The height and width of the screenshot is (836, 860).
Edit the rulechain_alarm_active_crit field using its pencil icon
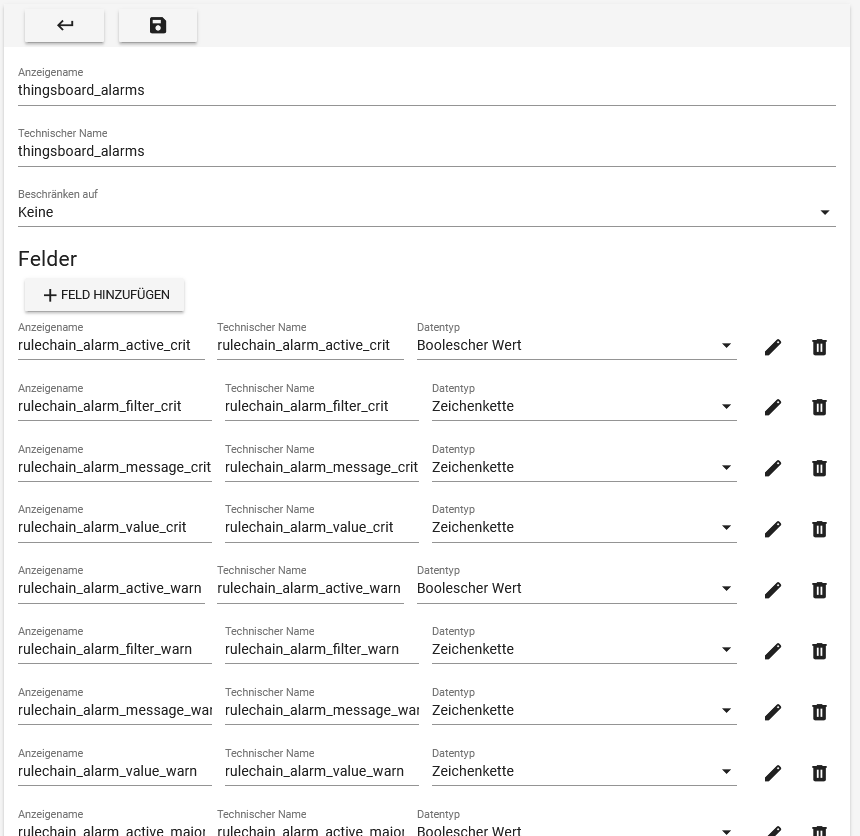click(772, 347)
